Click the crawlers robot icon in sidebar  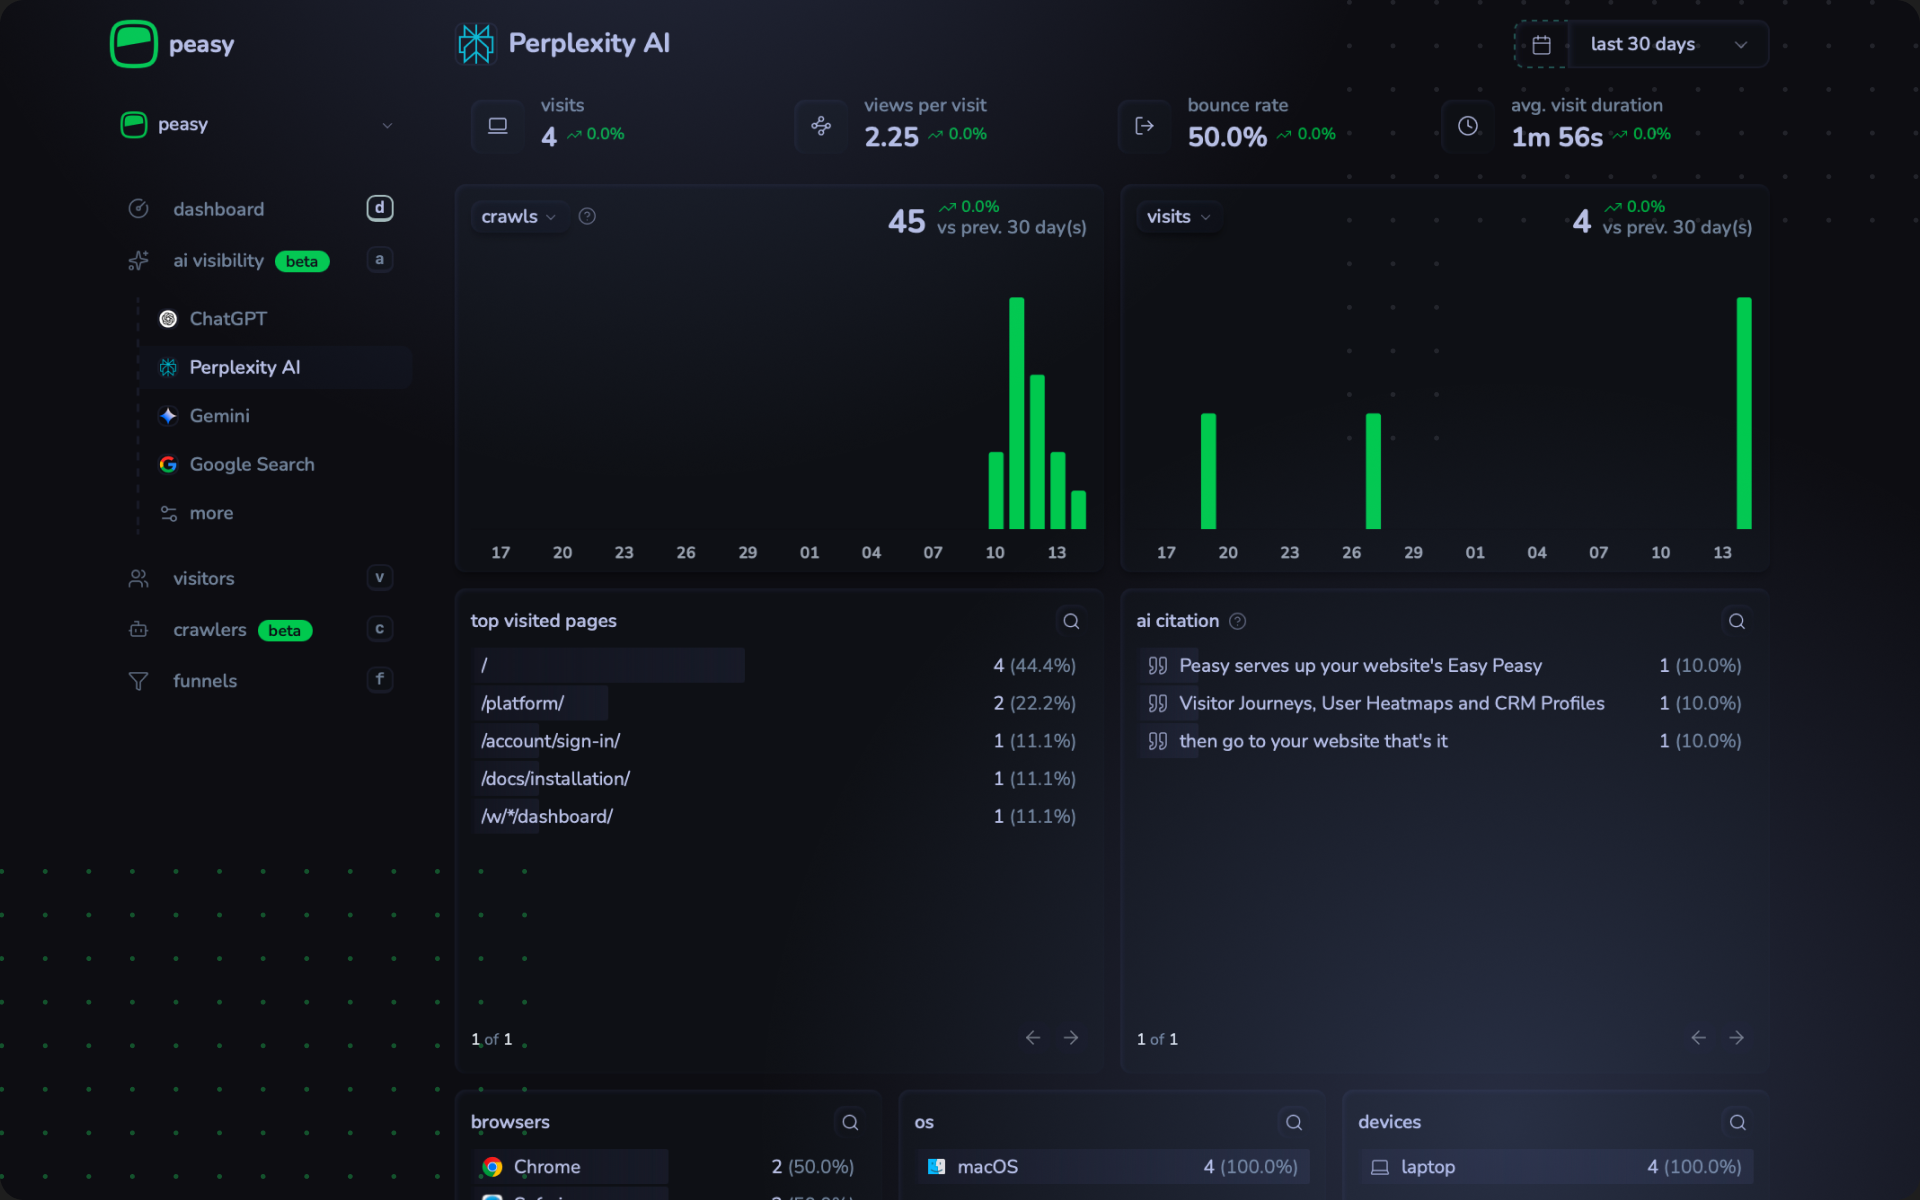click(x=139, y=630)
